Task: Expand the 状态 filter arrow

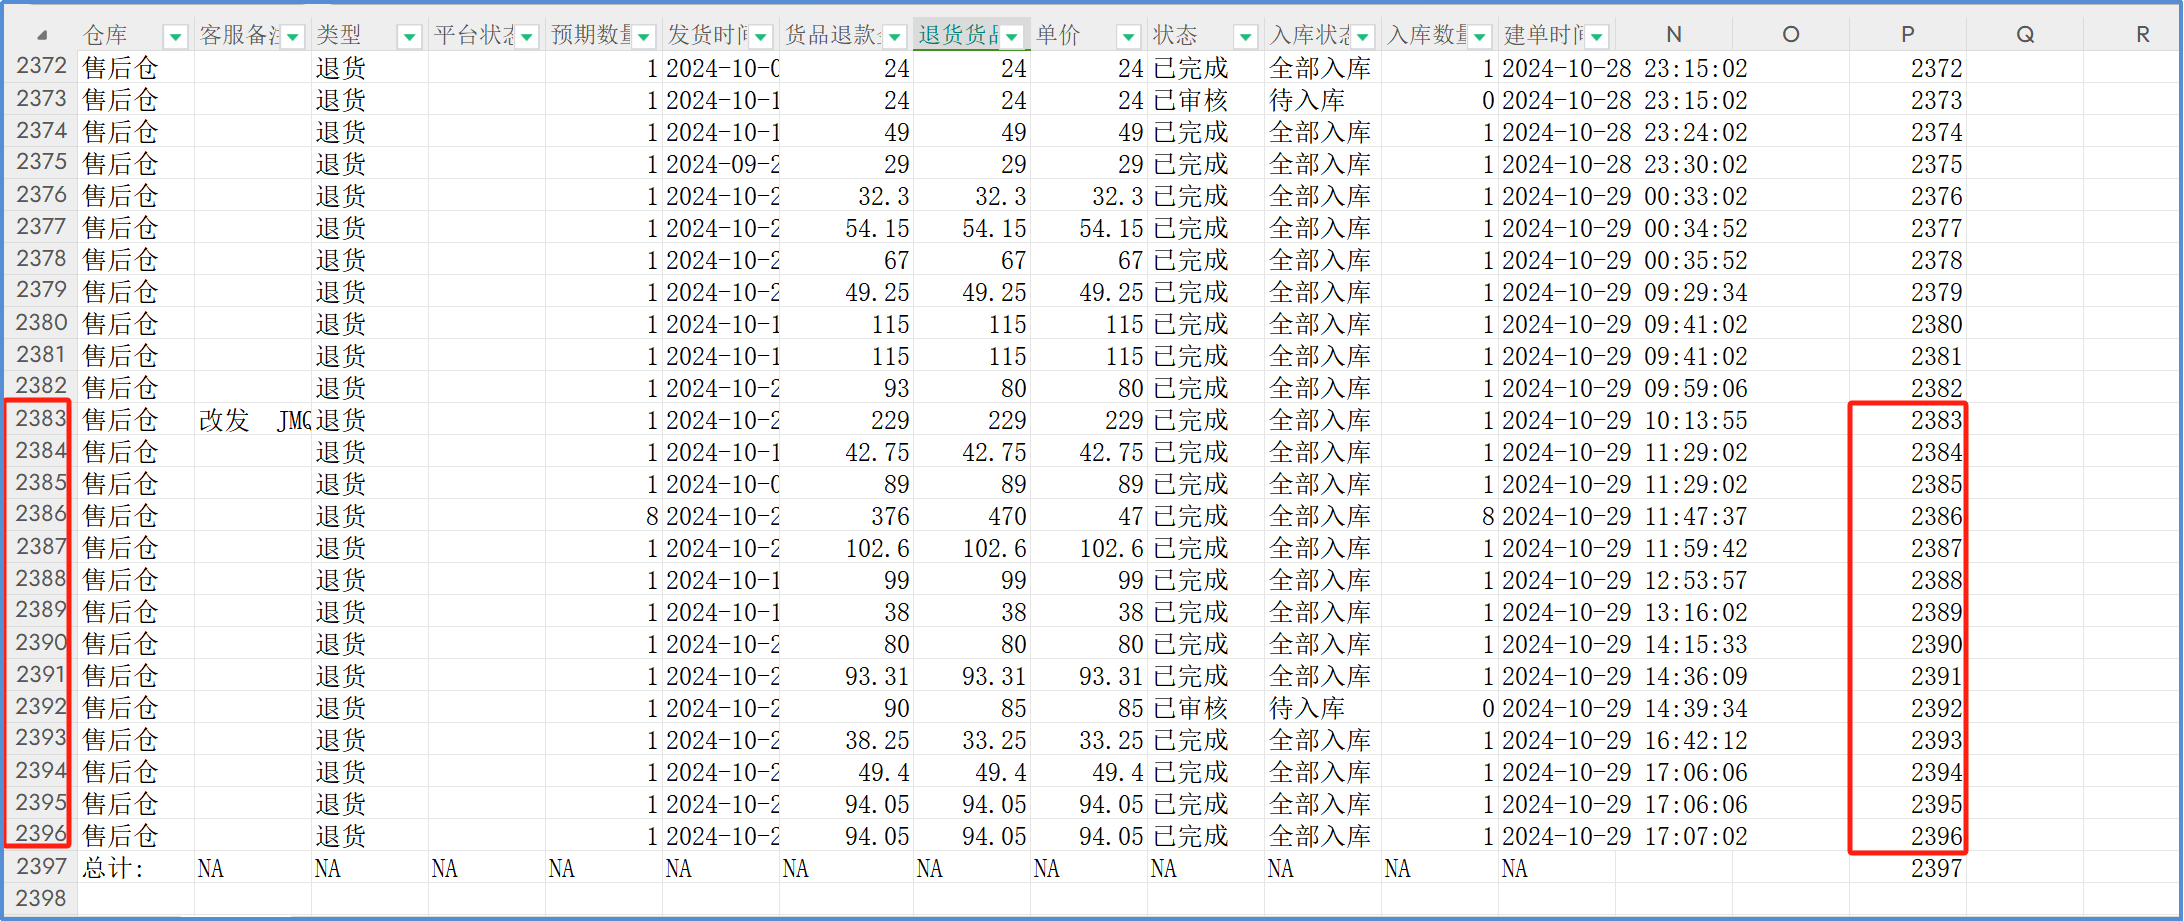Action: (1245, 37)
